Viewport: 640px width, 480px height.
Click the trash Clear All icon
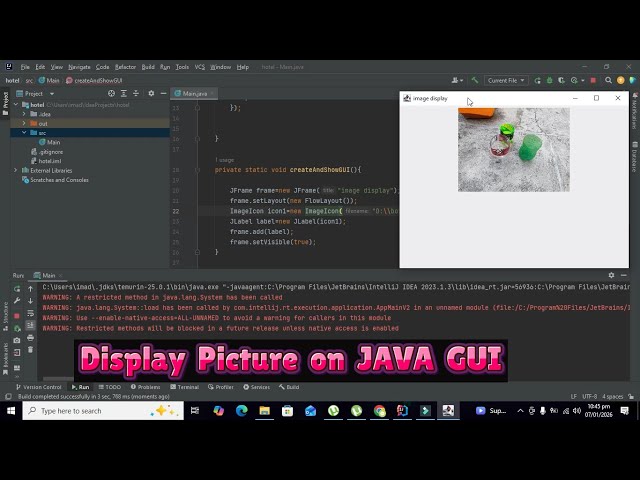pos(31,350)
